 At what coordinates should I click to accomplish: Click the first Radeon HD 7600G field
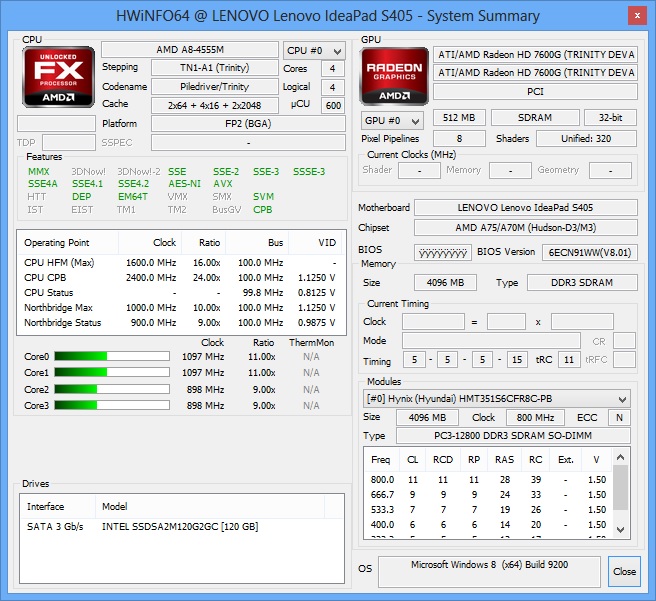click(x=536, y=54)
